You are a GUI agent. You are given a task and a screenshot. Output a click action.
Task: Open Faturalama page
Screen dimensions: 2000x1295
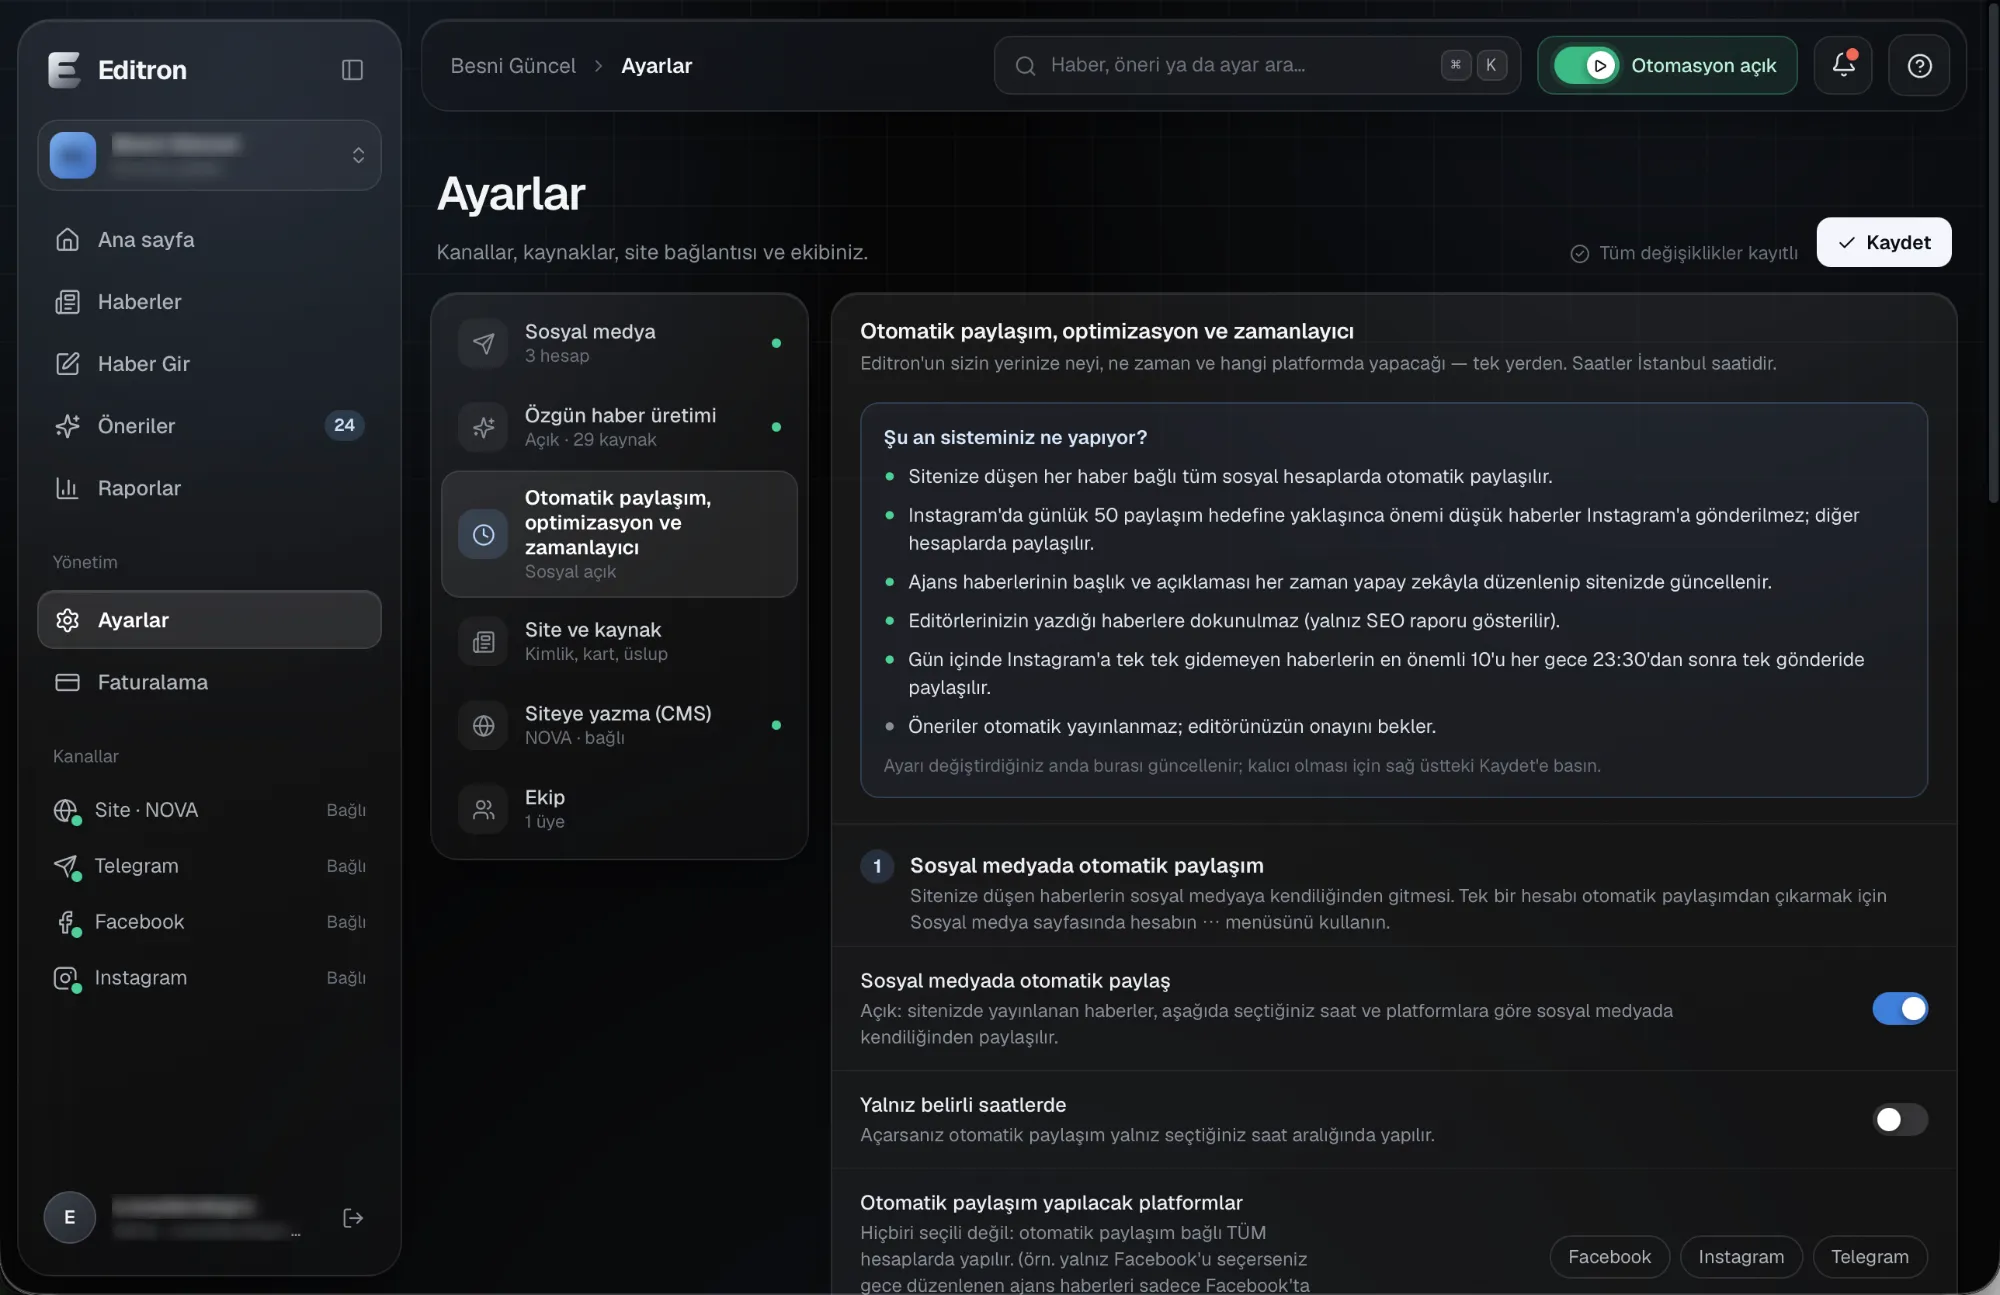click(209, 682)
